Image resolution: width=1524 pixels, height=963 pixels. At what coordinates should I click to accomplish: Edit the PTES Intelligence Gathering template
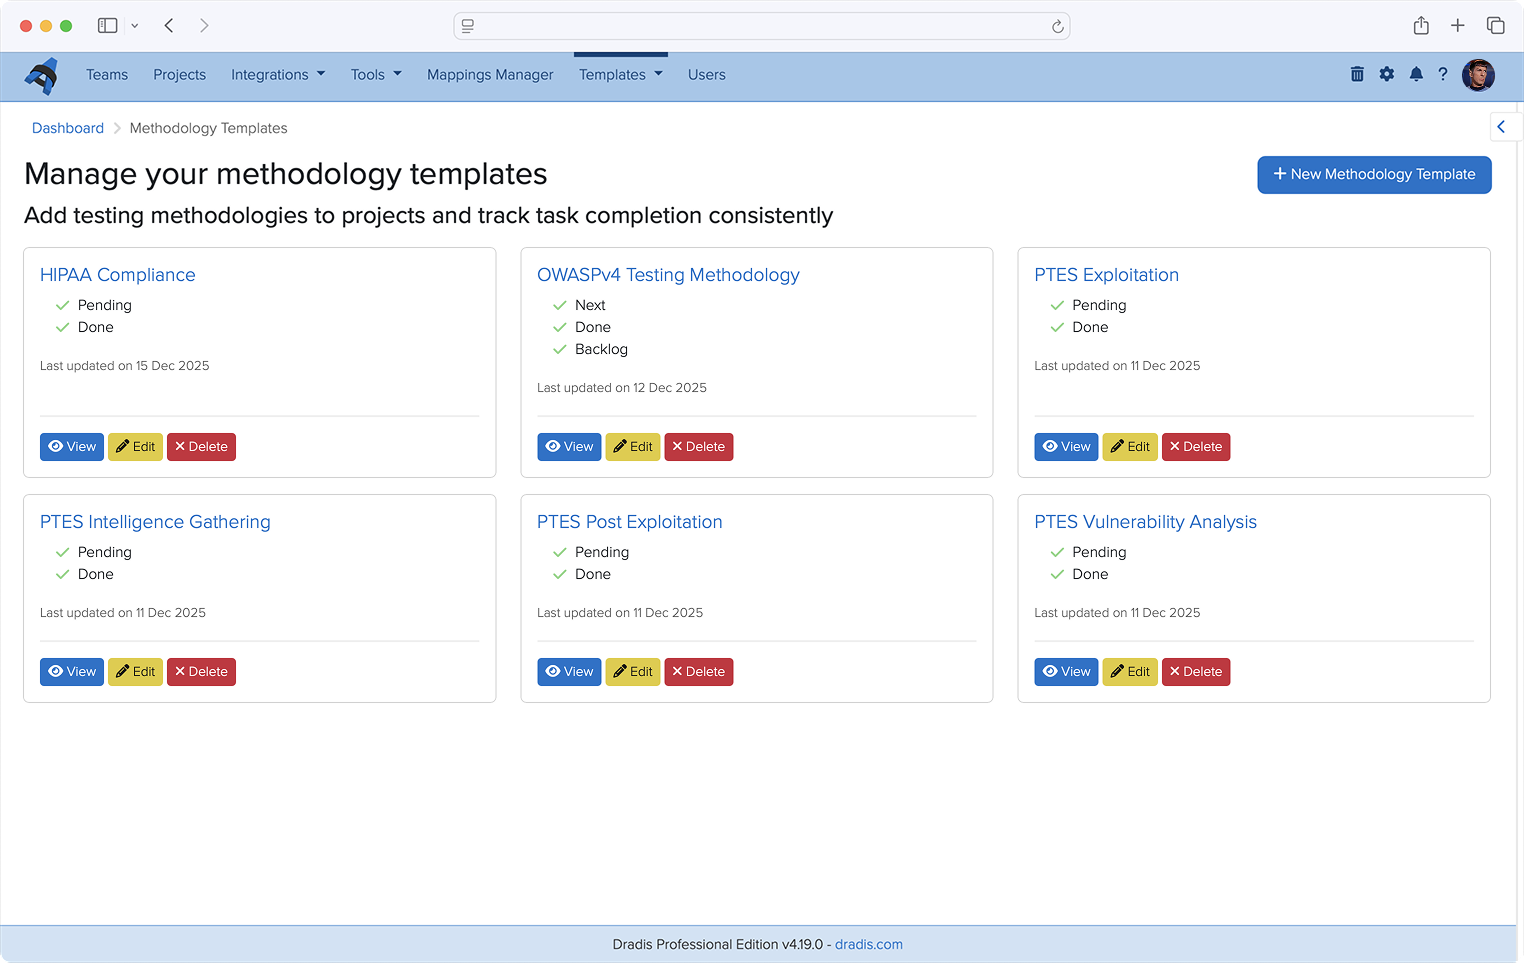(x=135, y=672)
